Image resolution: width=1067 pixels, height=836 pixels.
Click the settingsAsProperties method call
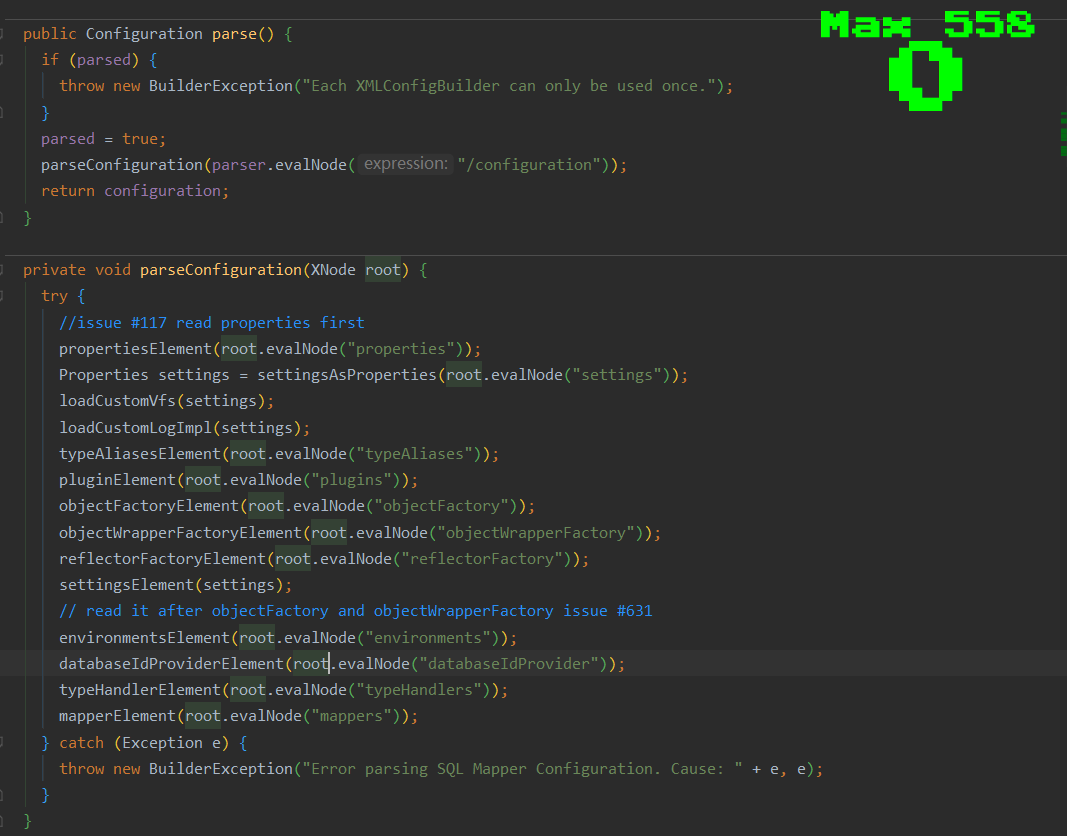(x=347, y=375)
